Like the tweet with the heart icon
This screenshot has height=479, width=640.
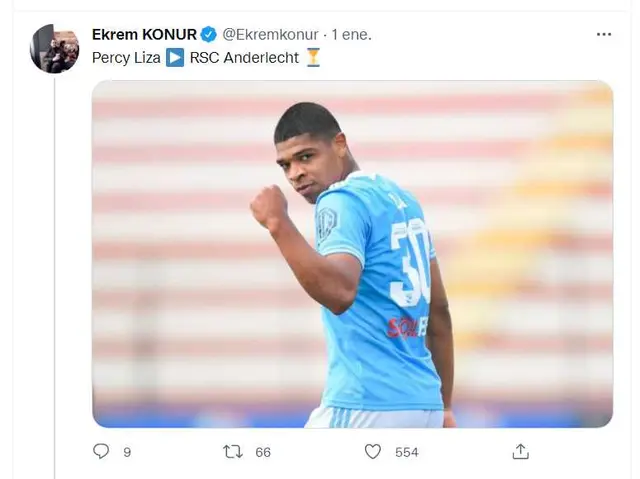(373, 452)
